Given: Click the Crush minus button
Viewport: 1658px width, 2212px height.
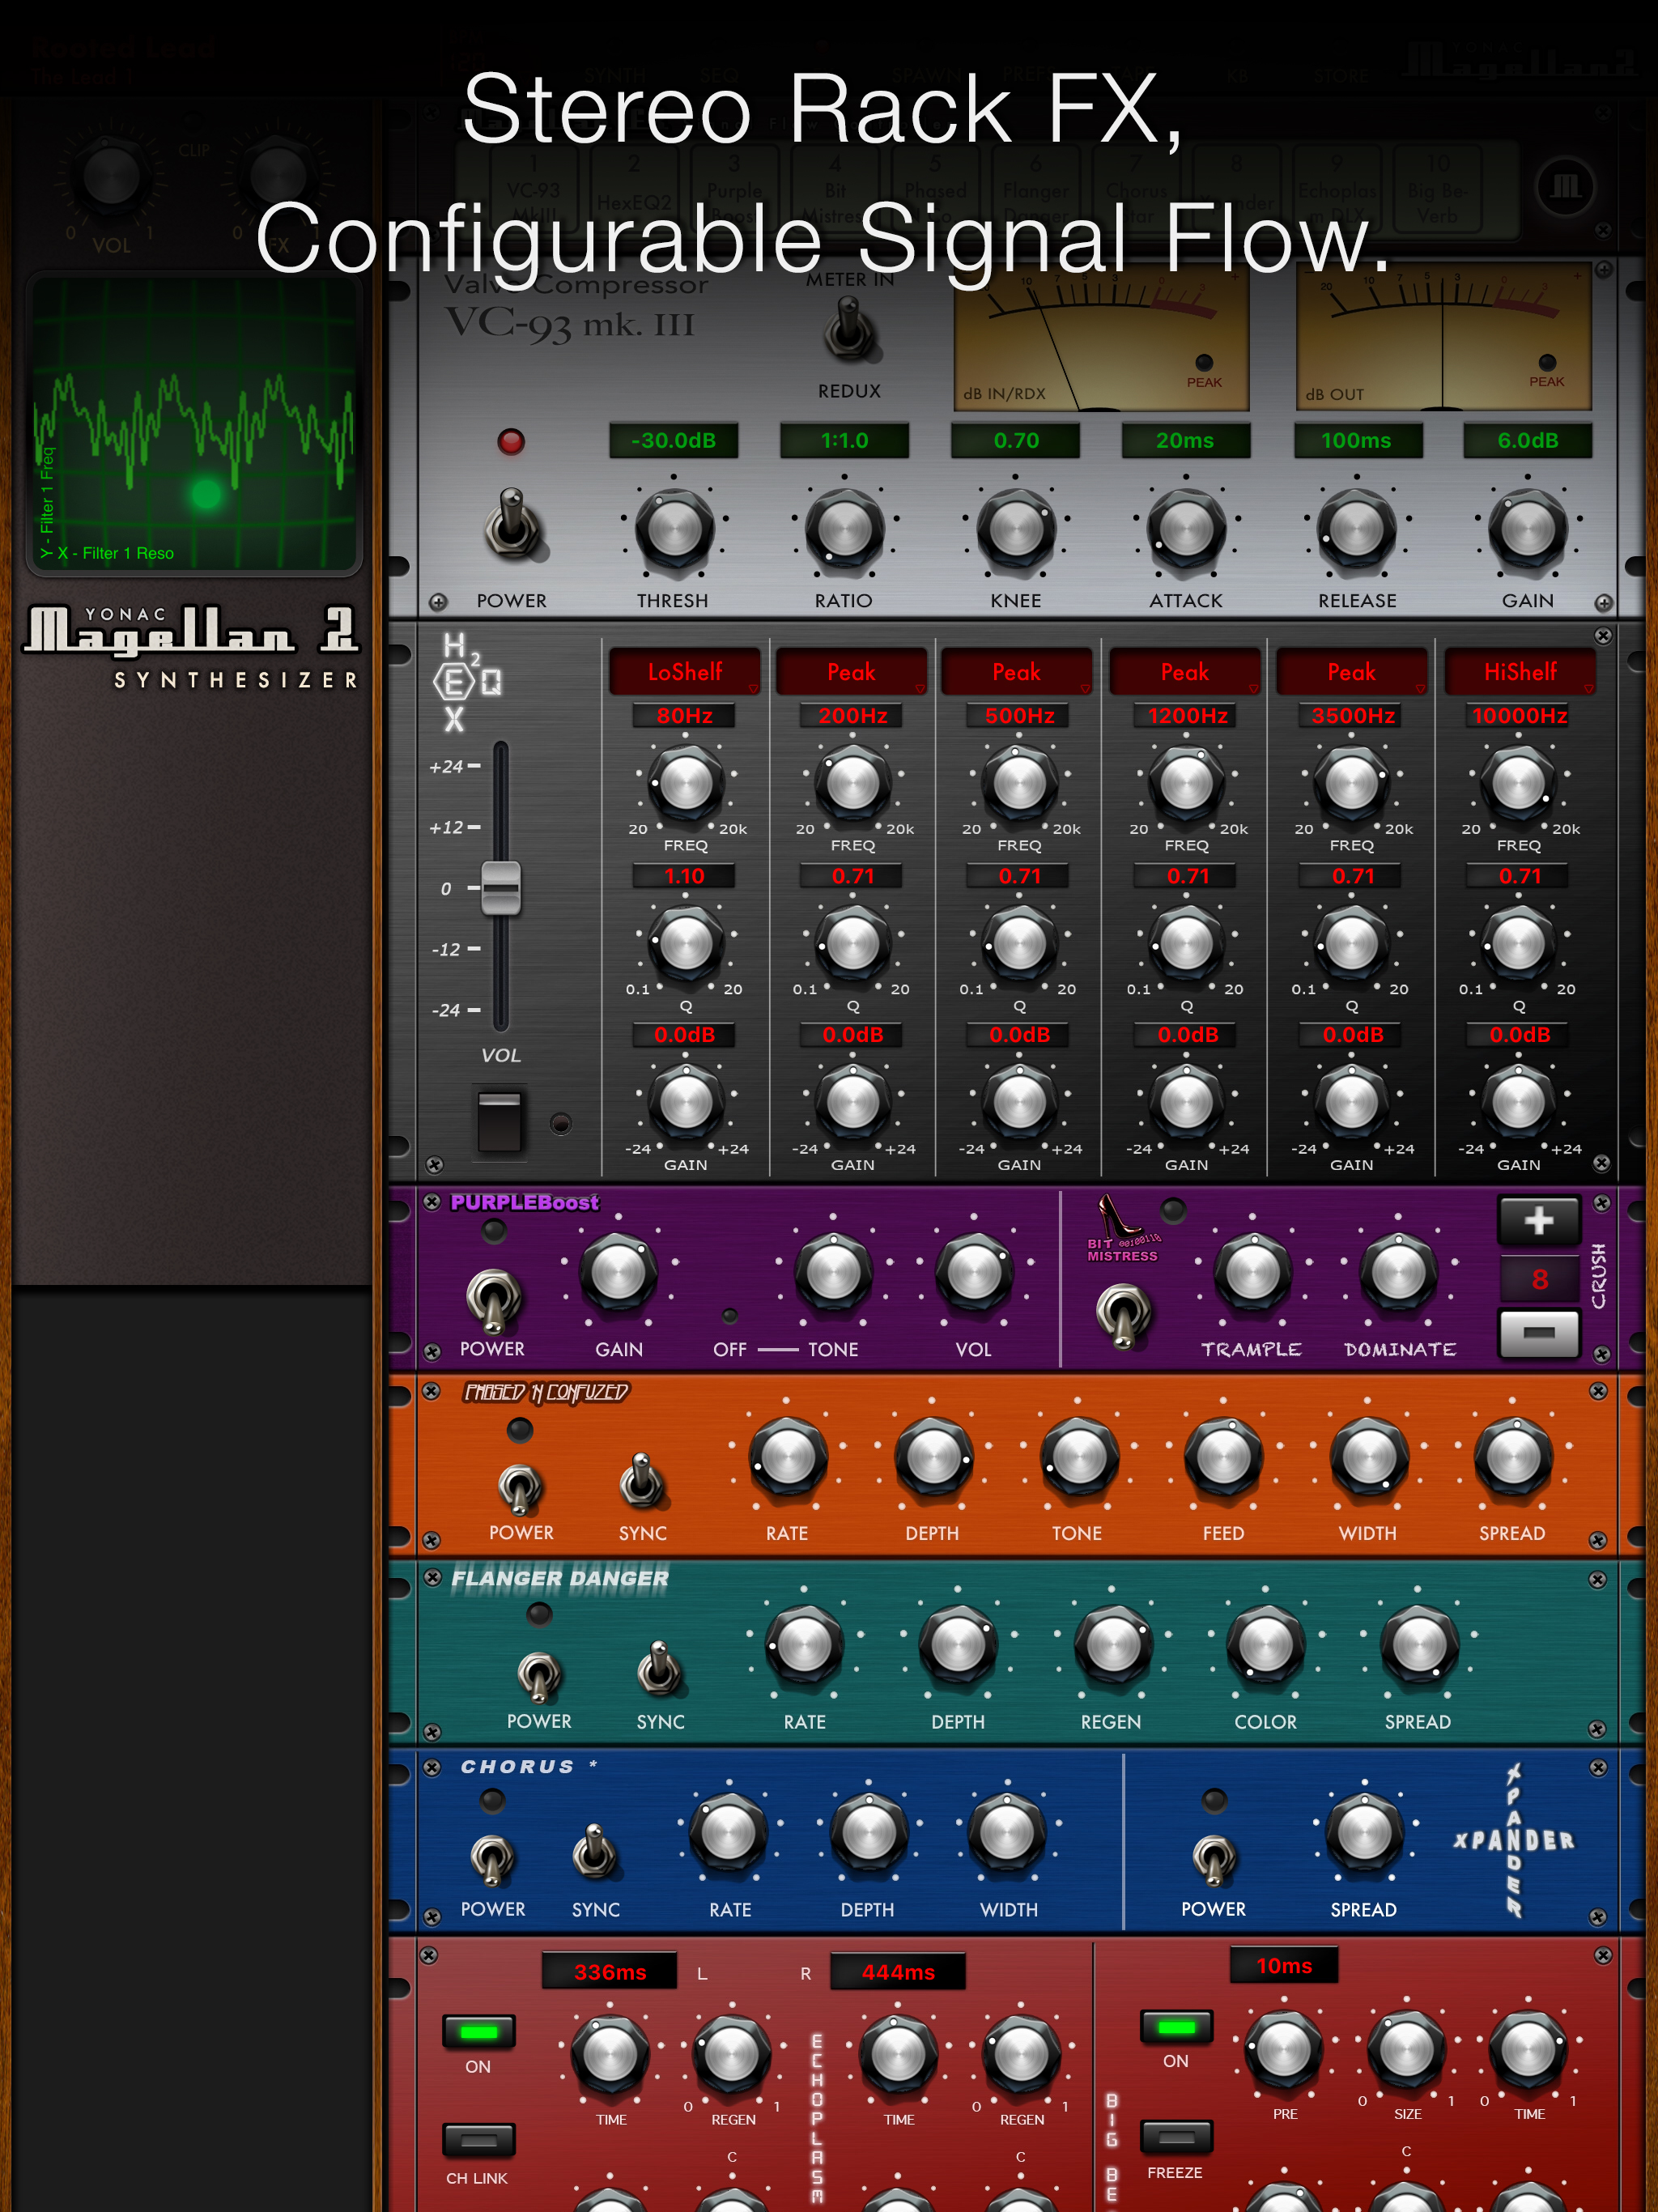Looking at the screenshot, I should point(1538,1333).
